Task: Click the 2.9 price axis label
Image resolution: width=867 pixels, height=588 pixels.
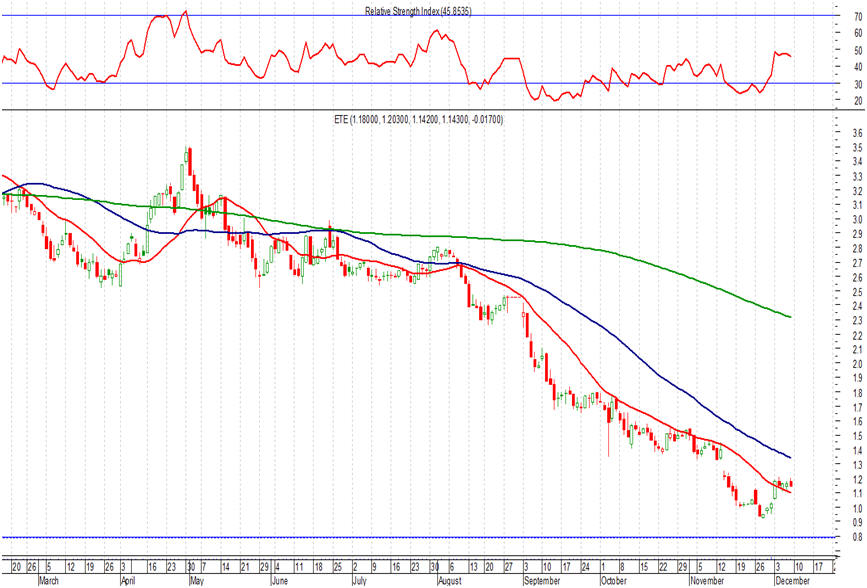Action: 858,235
